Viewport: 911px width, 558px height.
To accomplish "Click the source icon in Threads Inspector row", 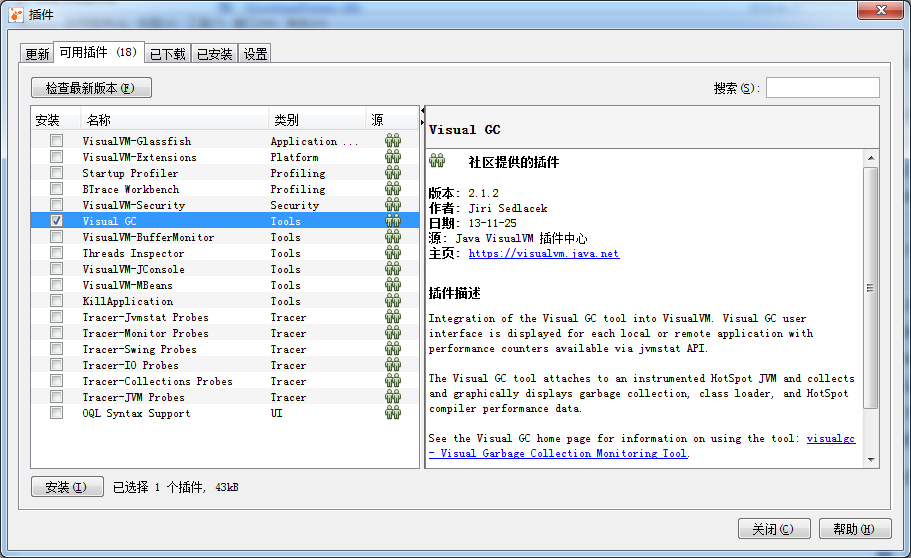I will (393, 252).
